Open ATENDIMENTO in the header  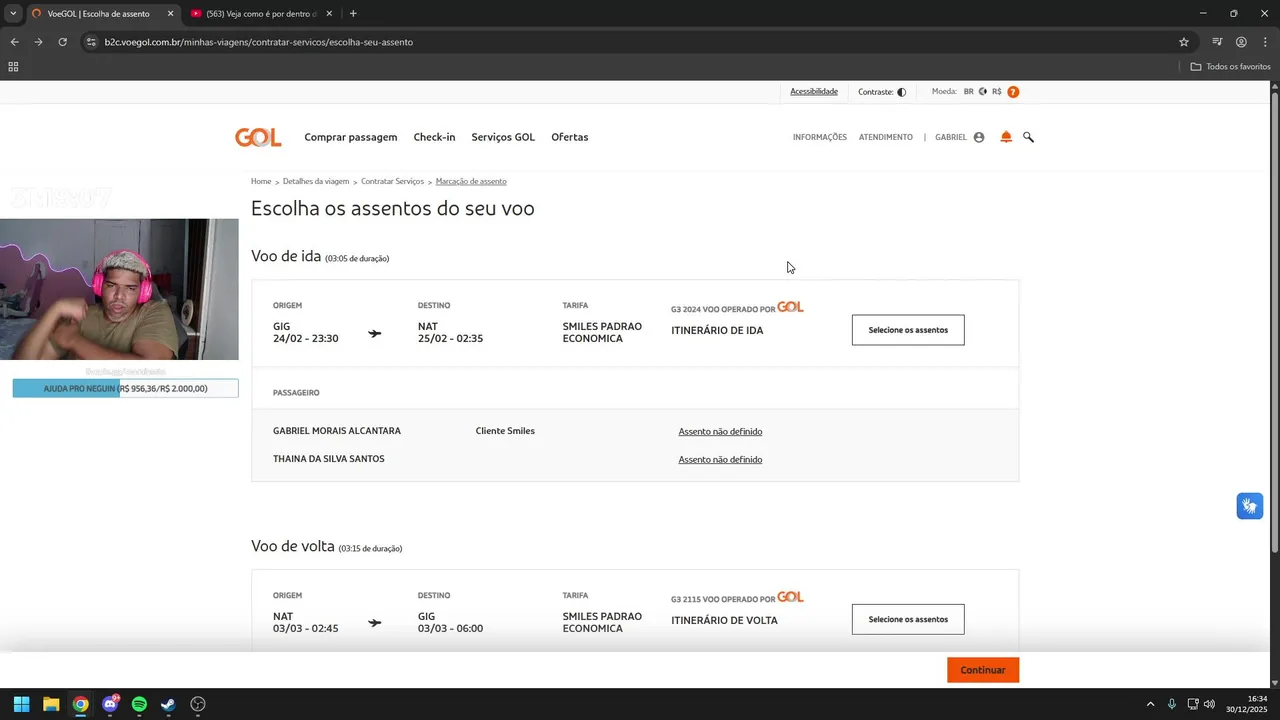(886, 137)
